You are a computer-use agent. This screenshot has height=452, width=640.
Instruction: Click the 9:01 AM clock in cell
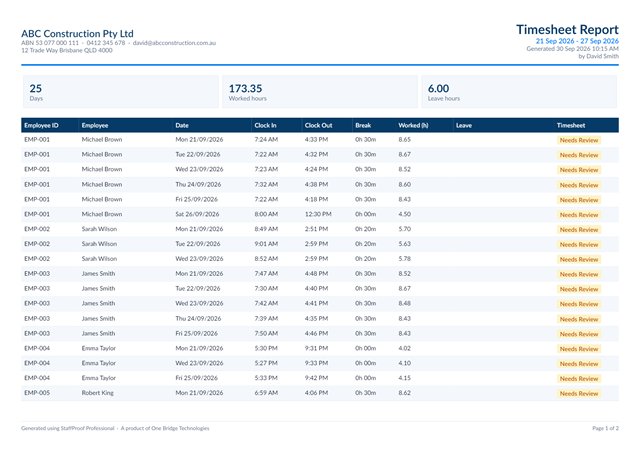[266, 244]
